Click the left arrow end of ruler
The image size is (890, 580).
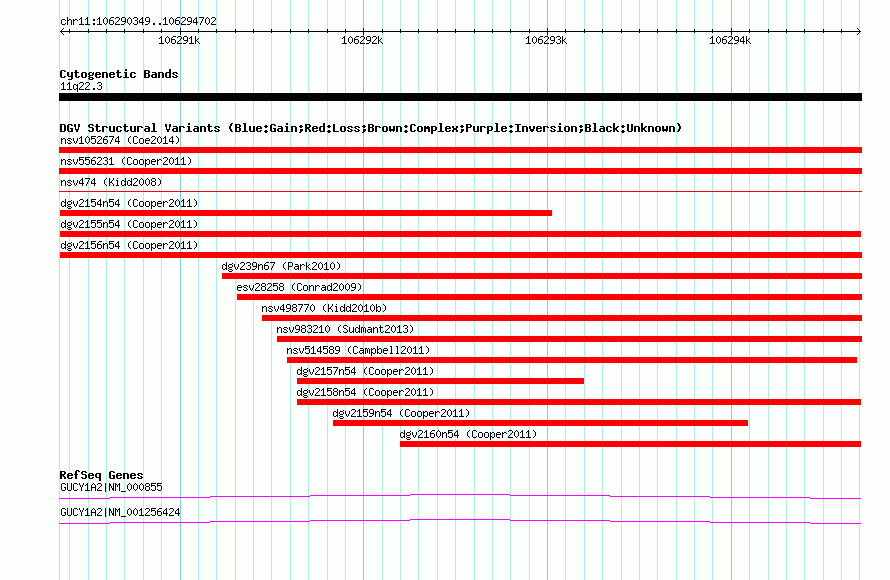click(62, 31)
